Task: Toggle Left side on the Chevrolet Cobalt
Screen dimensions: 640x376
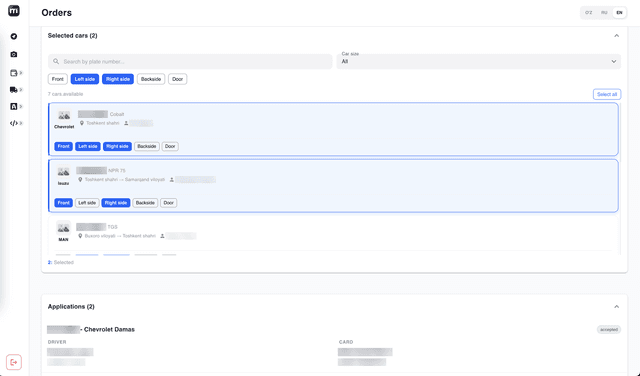Action: click(88, 146)
